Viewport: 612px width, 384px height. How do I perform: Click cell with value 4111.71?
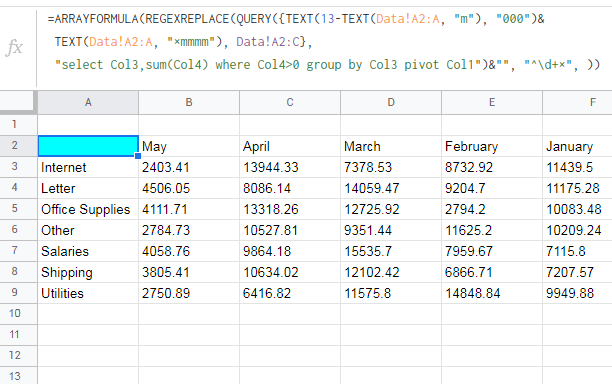pyautogui.click(x=189, y=209)
